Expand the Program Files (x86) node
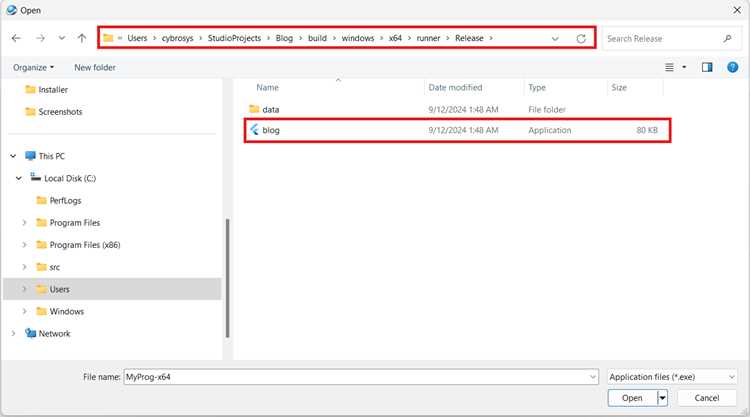This screenshot has width=750, height=417. click(24, 245)
